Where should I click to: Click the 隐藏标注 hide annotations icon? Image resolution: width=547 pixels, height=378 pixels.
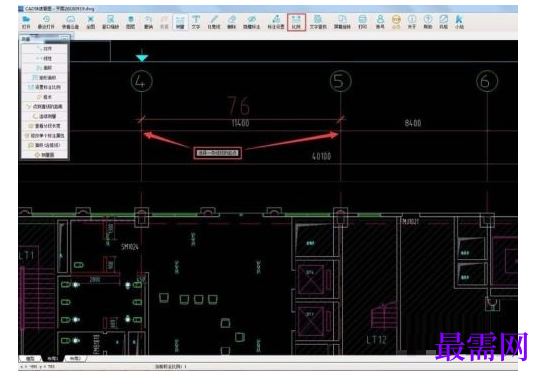pyautogui.click(x=252, y=22)
